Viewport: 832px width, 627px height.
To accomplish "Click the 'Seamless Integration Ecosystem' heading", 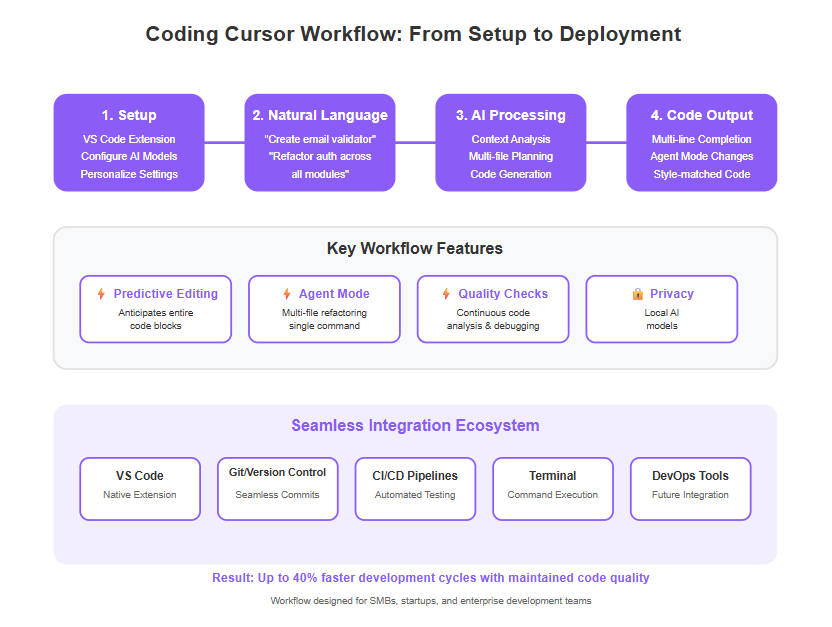I will (415, 425).
